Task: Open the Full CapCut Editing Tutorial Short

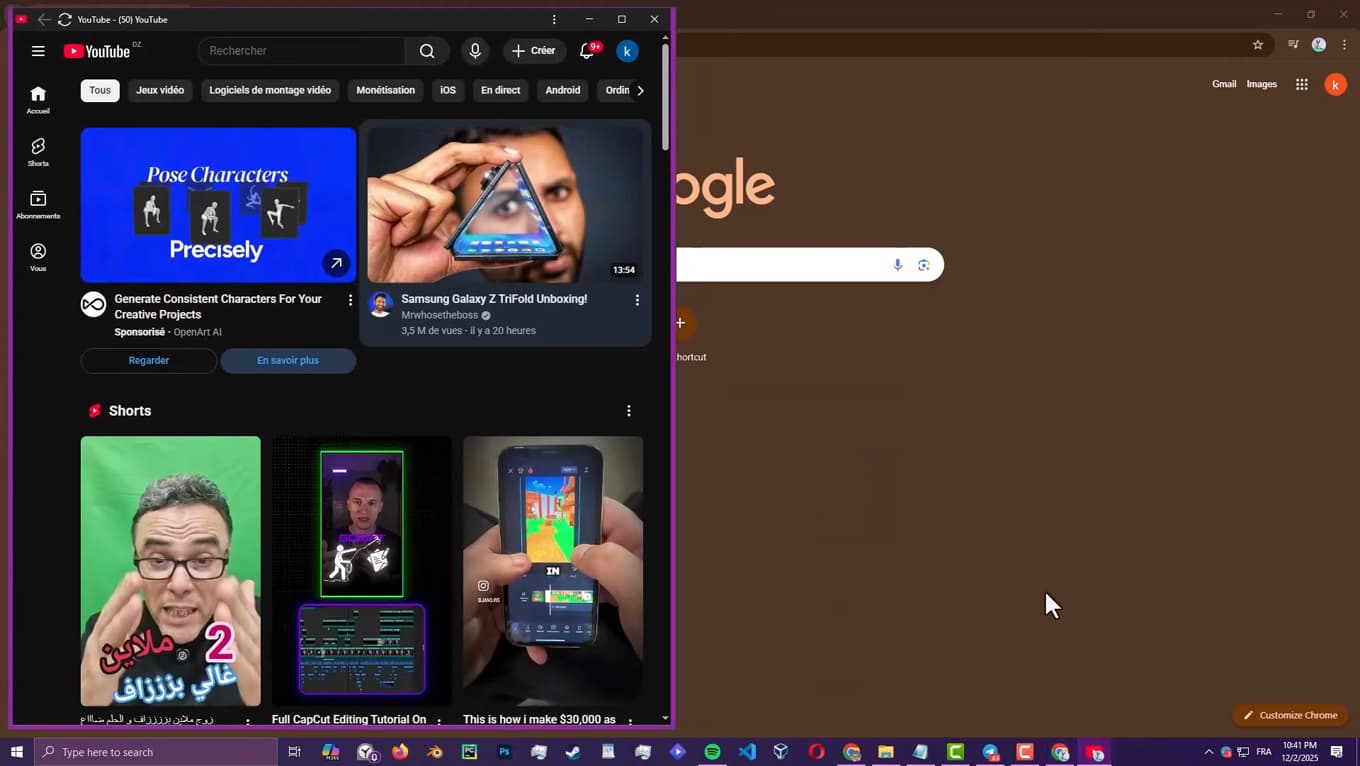Action: (362, 571)
